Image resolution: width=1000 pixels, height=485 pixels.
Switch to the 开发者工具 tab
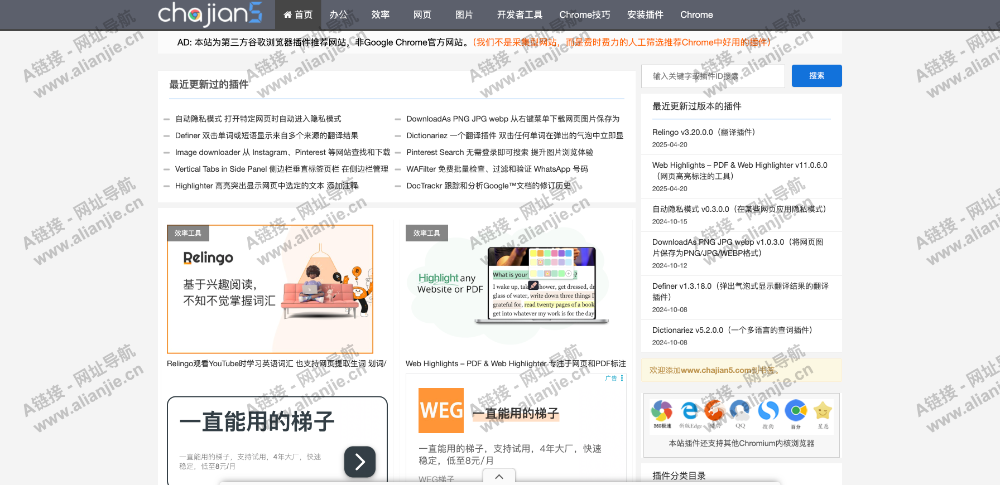[519, 15]
